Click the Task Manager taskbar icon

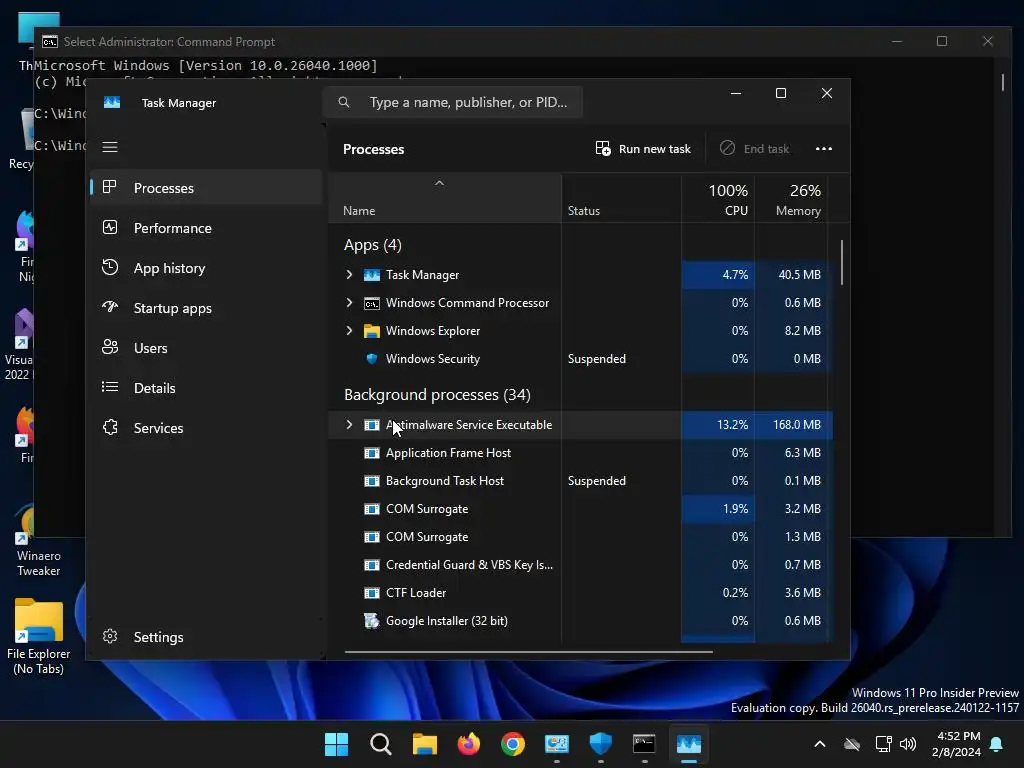coord(688,744)
